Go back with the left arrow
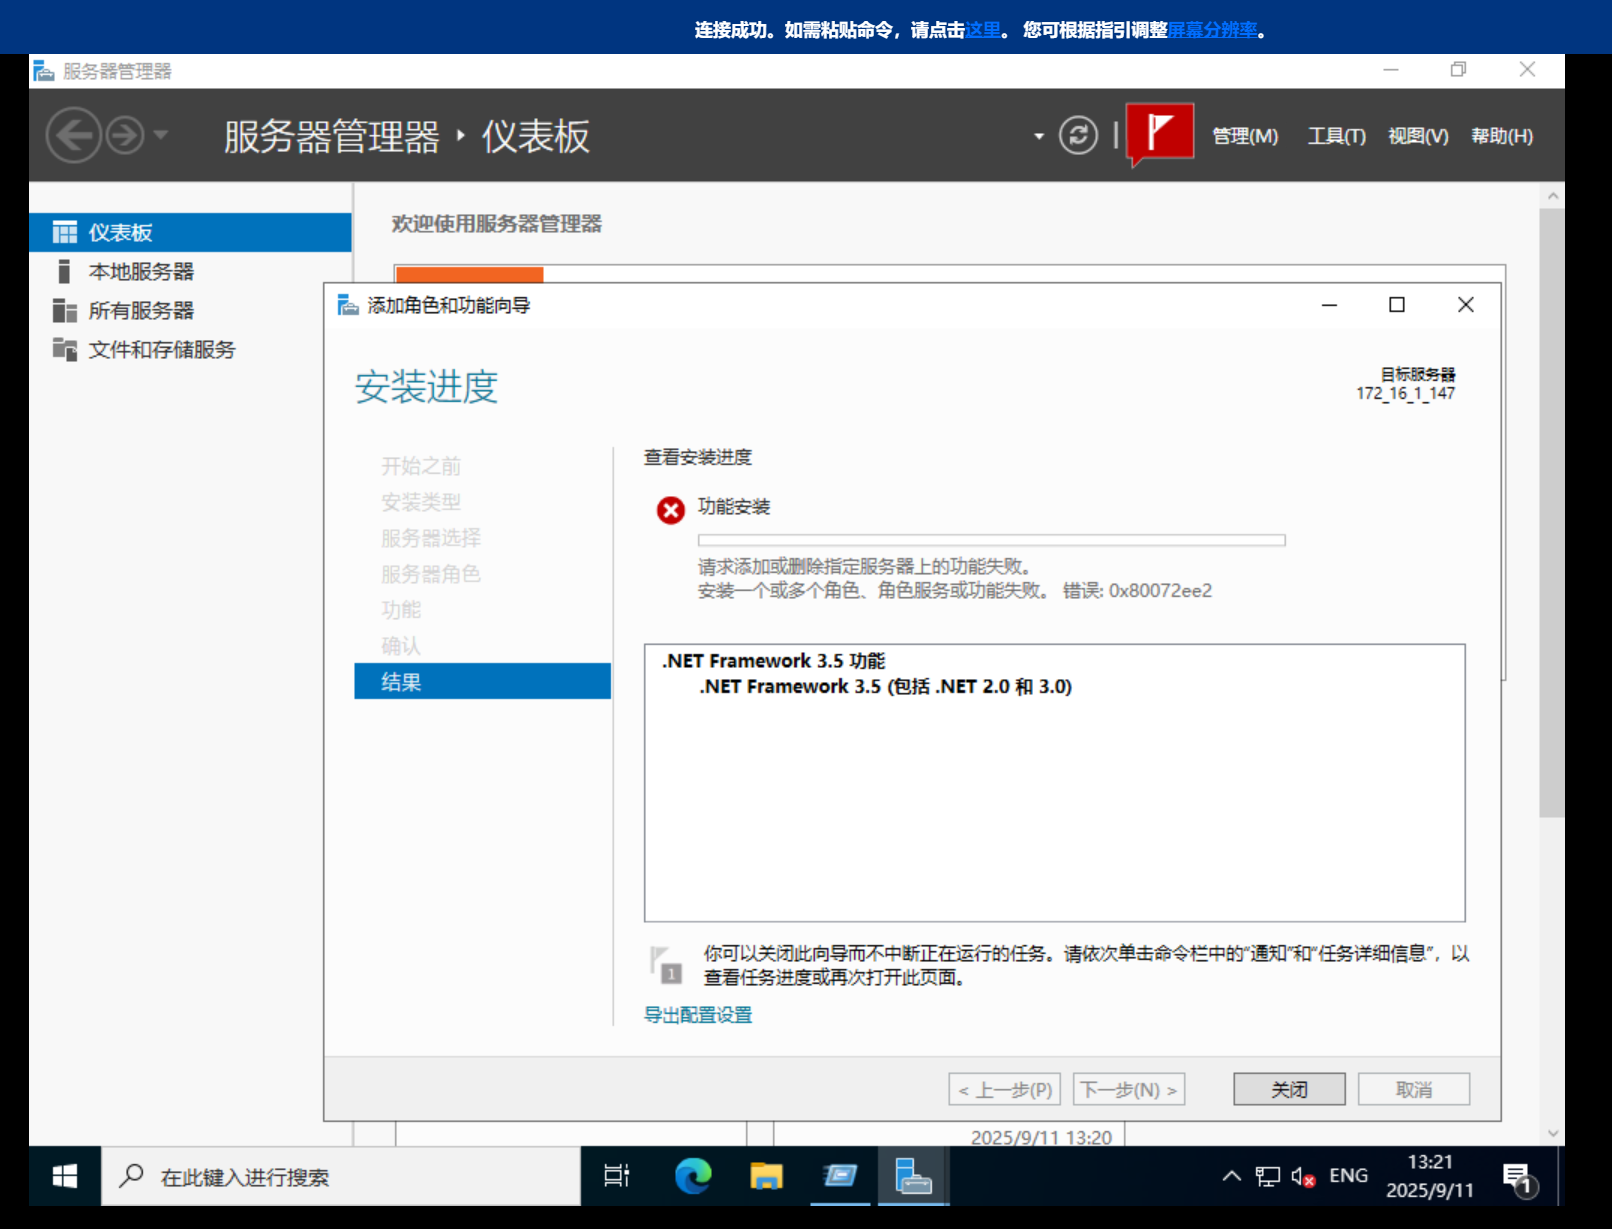 point(74,135)
